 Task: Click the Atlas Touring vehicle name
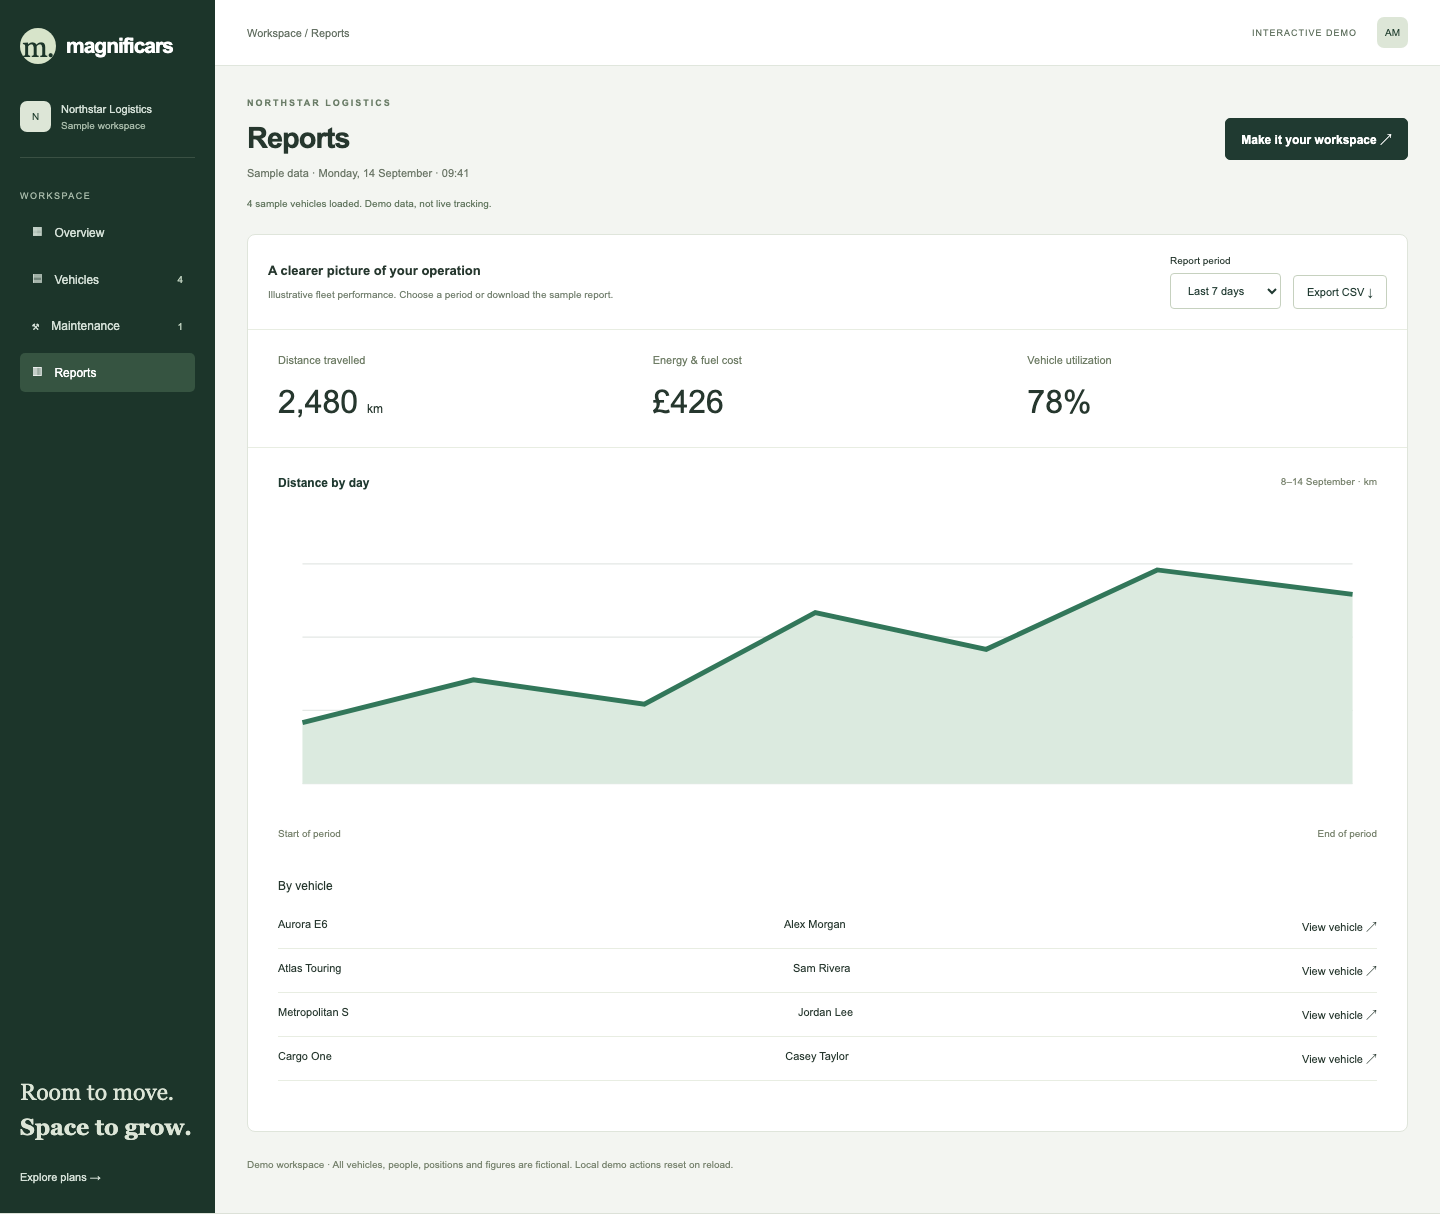tap(310, 968)
